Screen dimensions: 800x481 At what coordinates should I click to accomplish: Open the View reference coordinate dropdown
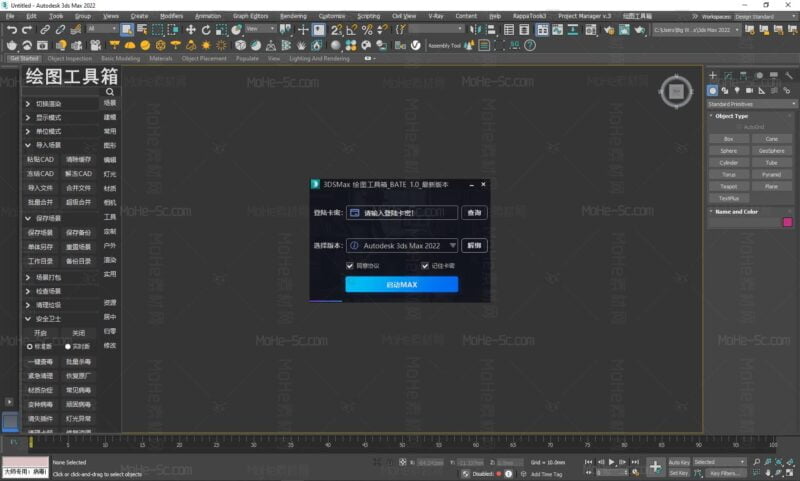(x=260, y=29)
